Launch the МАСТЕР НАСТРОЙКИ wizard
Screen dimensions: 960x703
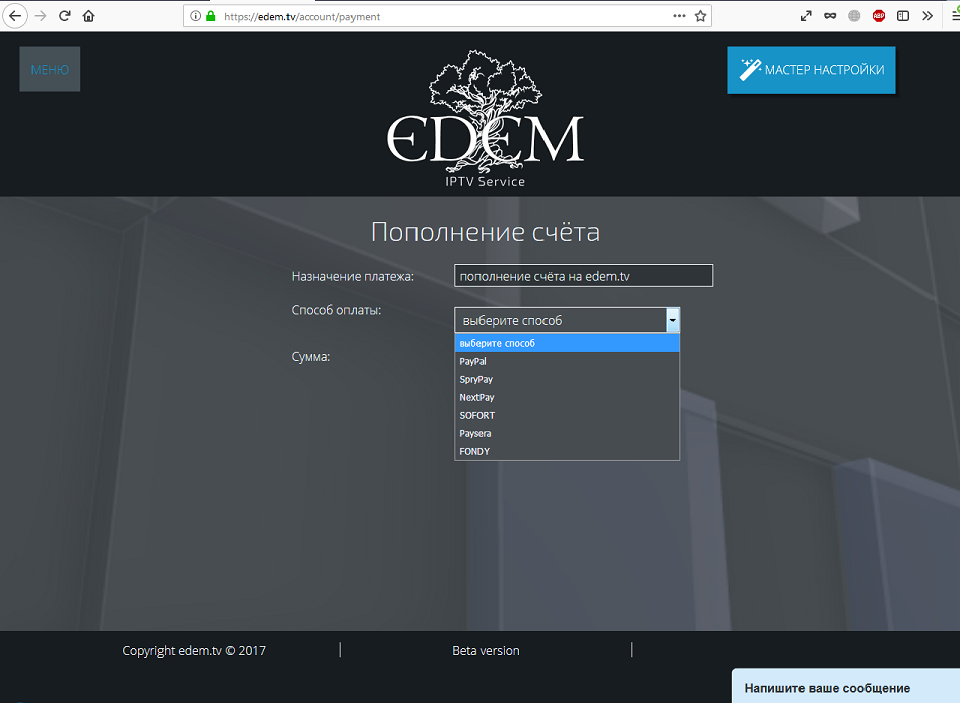pyautogui.click(x=811, y=70)
